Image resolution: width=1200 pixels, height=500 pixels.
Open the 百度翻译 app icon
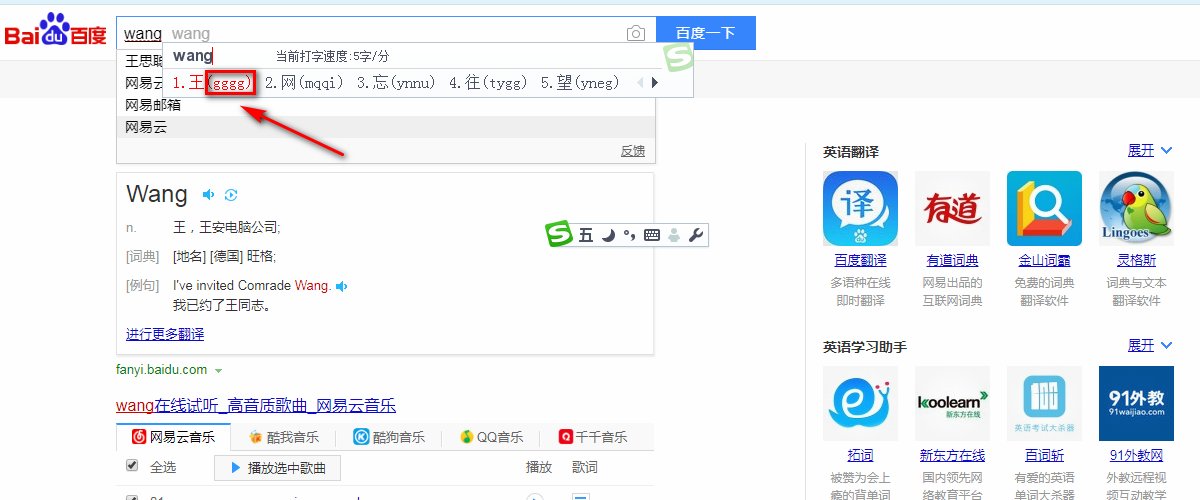click(860, 208)
